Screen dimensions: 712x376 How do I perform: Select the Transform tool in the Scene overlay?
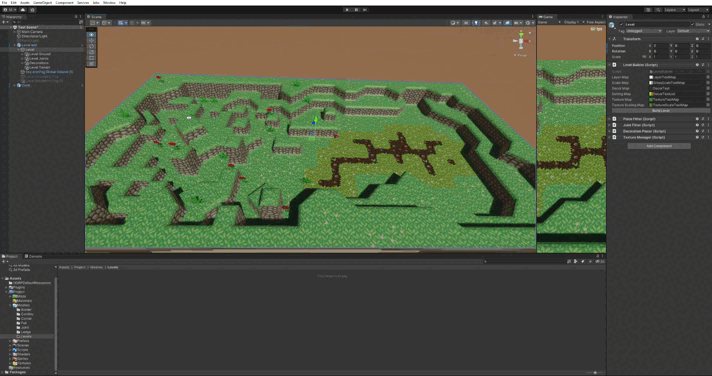click(91, 64)
